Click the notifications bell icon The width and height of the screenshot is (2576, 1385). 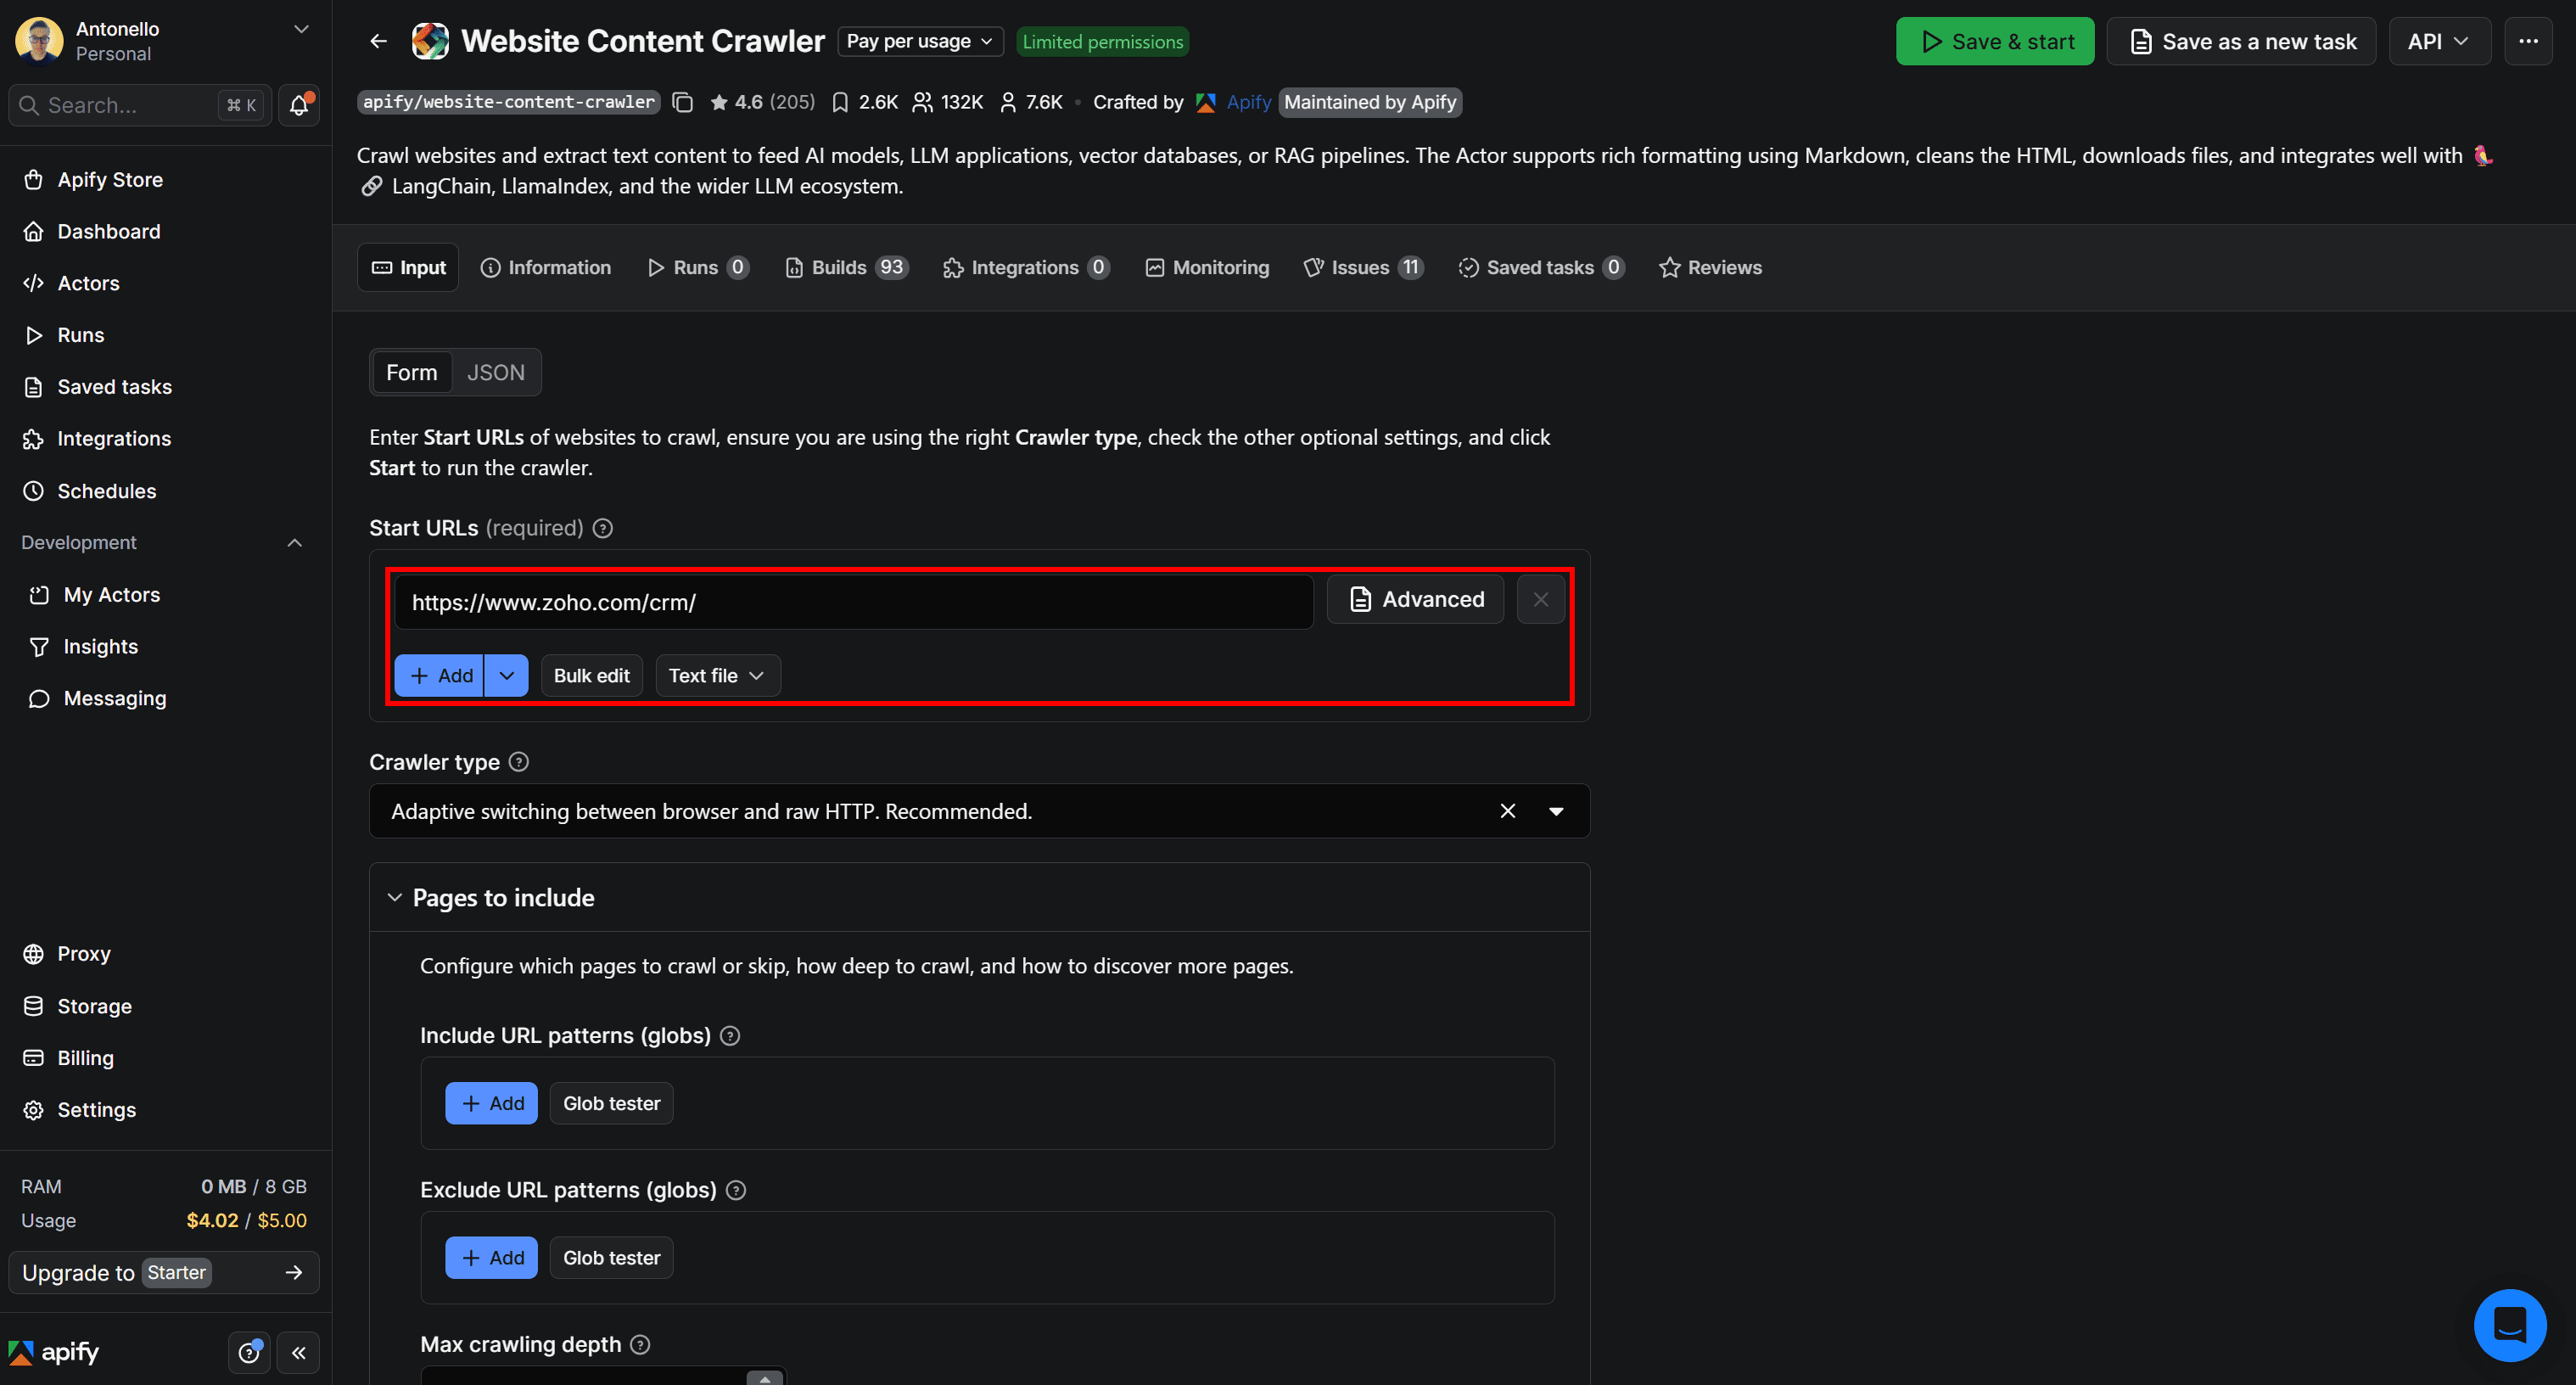(299, 105)
